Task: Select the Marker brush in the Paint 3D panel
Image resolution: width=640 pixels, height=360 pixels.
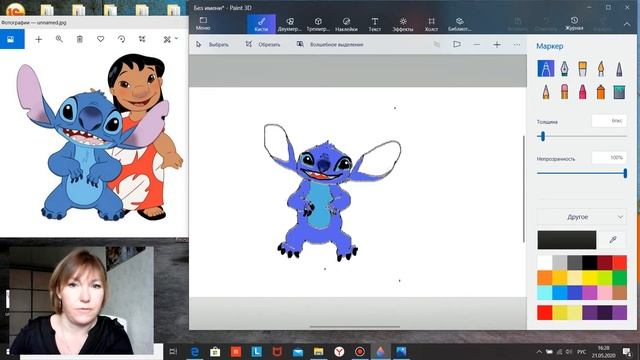Action: coord(546,69)
